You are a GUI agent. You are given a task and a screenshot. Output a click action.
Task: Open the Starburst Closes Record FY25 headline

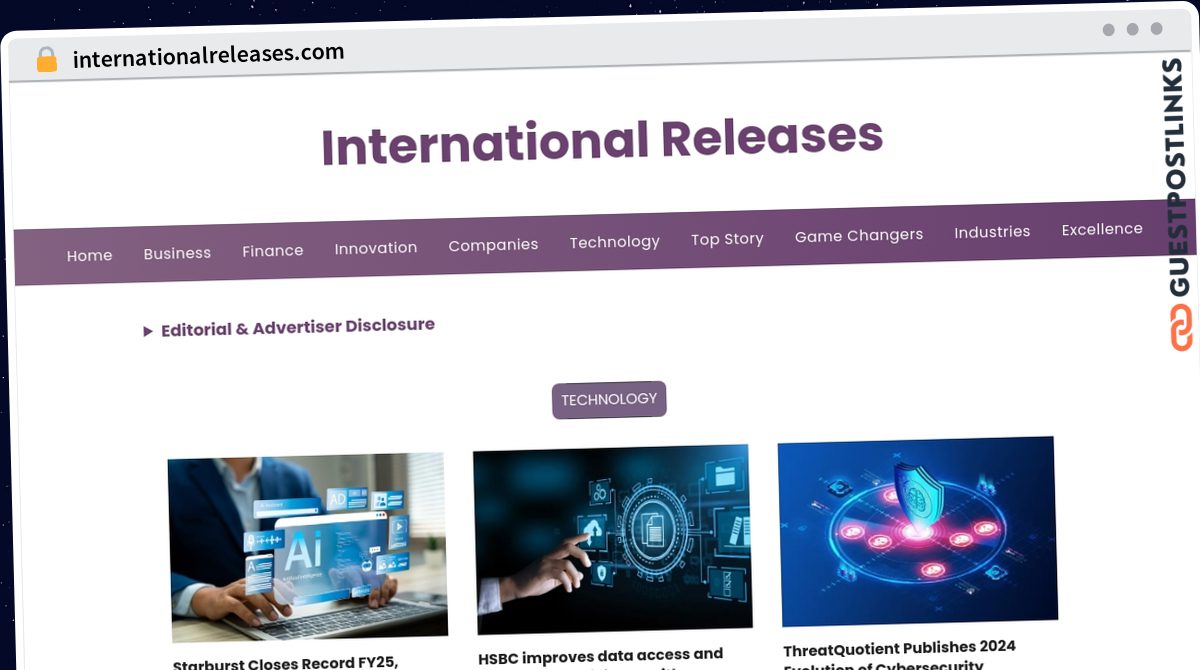pos(285,663)
